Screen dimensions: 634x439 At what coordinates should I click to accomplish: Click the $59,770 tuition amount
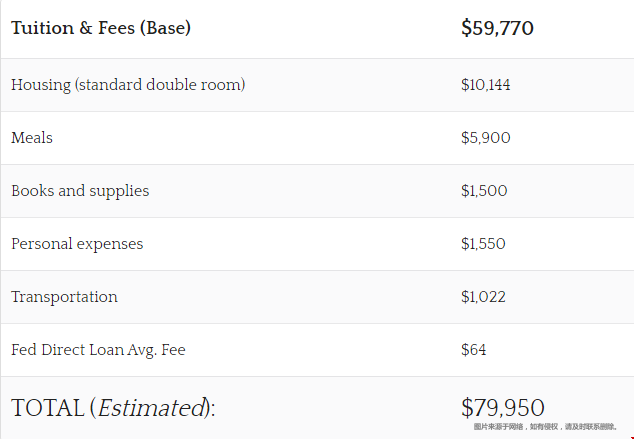pos(497,28)
